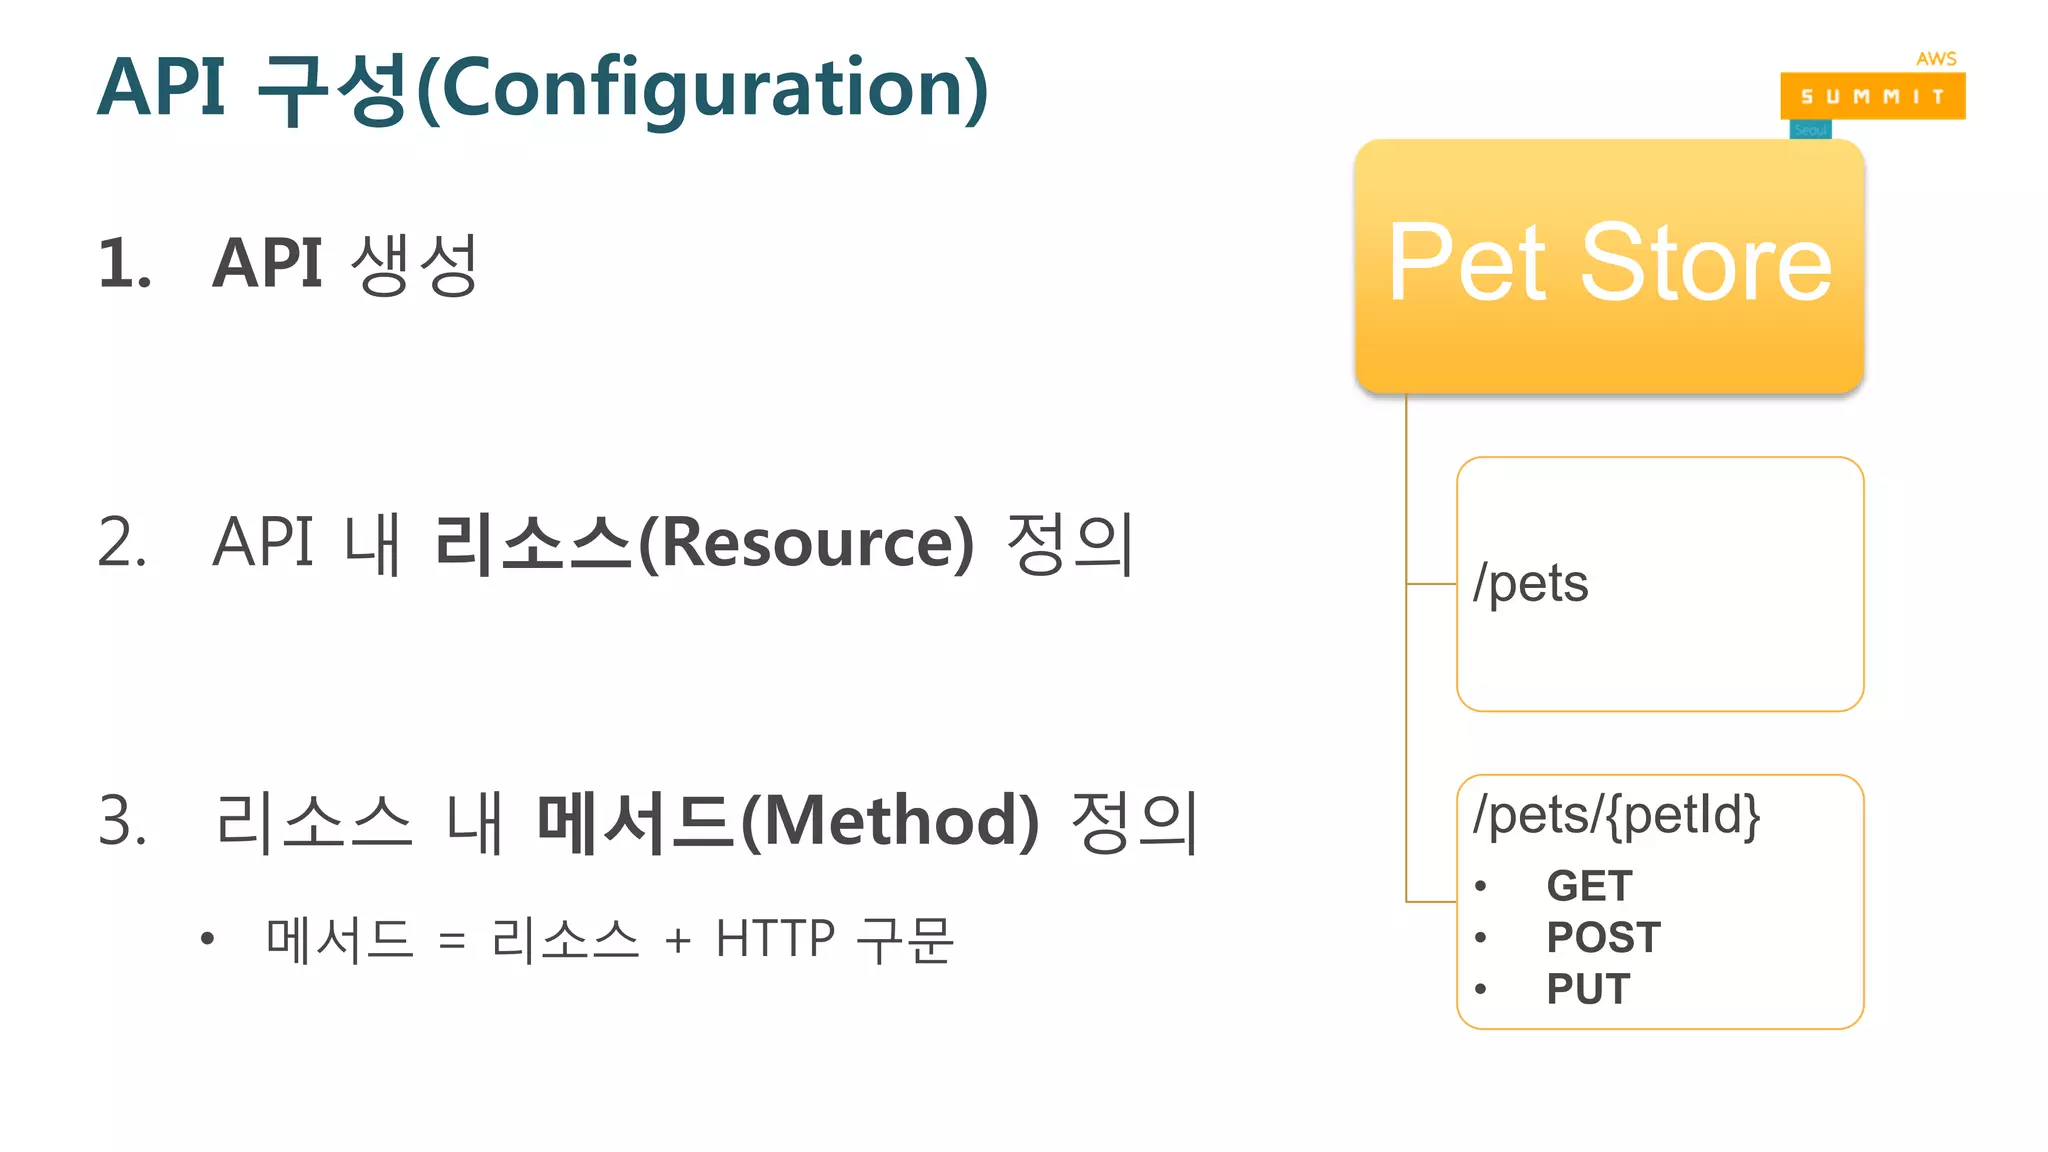
Task: Click the bold 메서드(Method) text
Action: click(x=788, y=821)
